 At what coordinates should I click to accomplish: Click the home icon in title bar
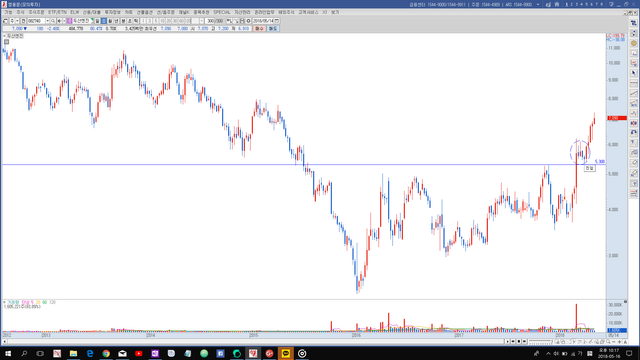tap(557, 4)
